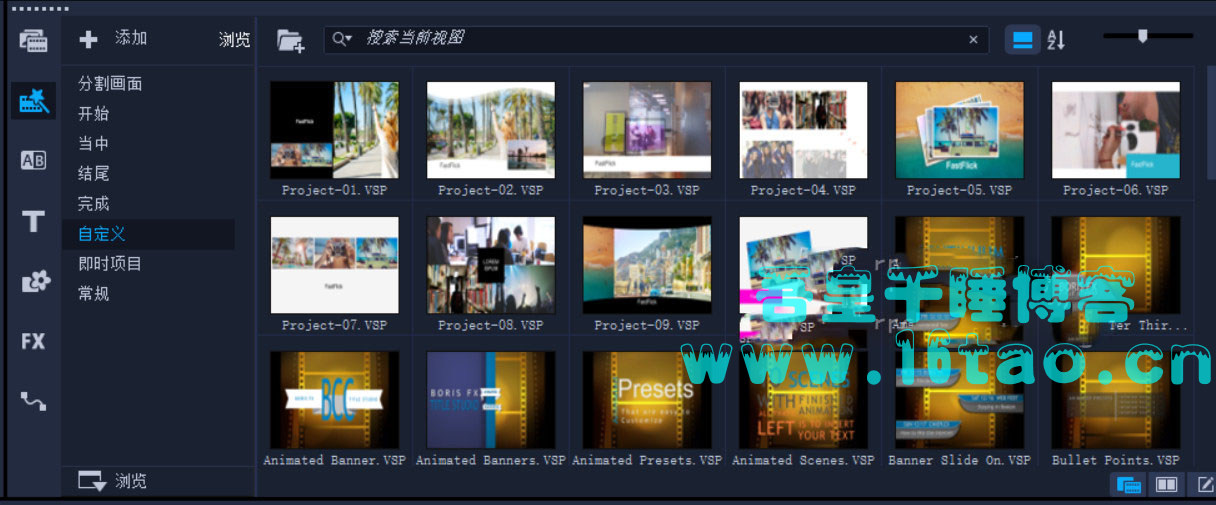Open the Title T library icon
The width and height of the screenshot is (1216, 505).
[33, 221]
